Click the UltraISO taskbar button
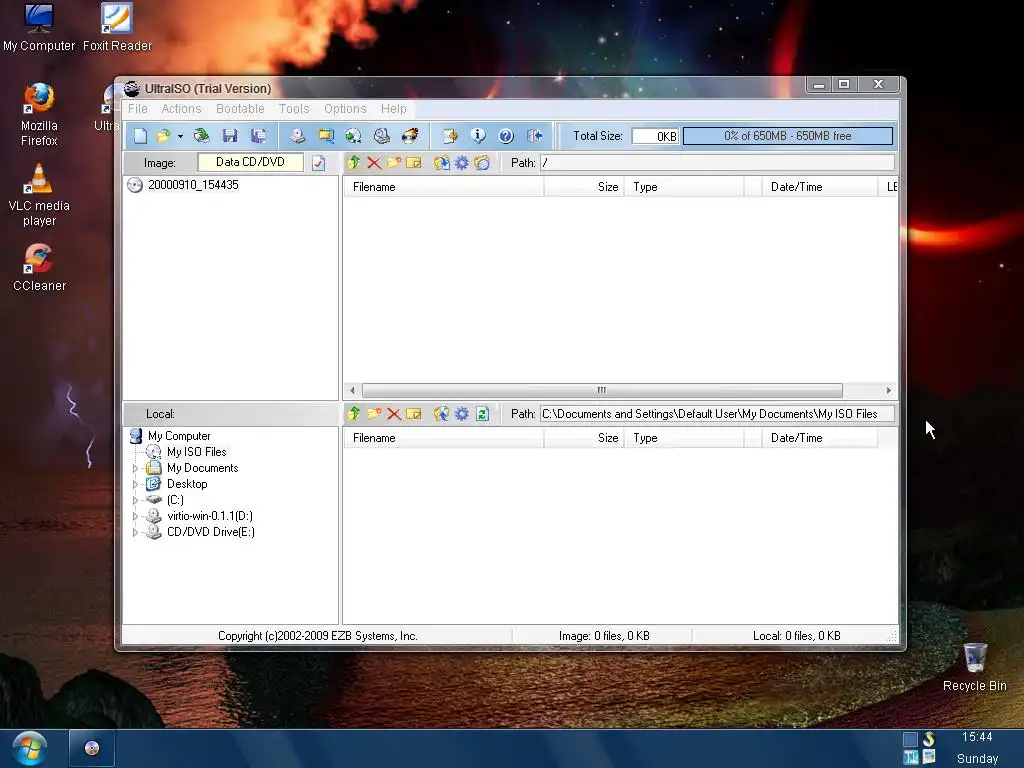1024x768 pixels. pyautogui.click(x=92, y=748)
